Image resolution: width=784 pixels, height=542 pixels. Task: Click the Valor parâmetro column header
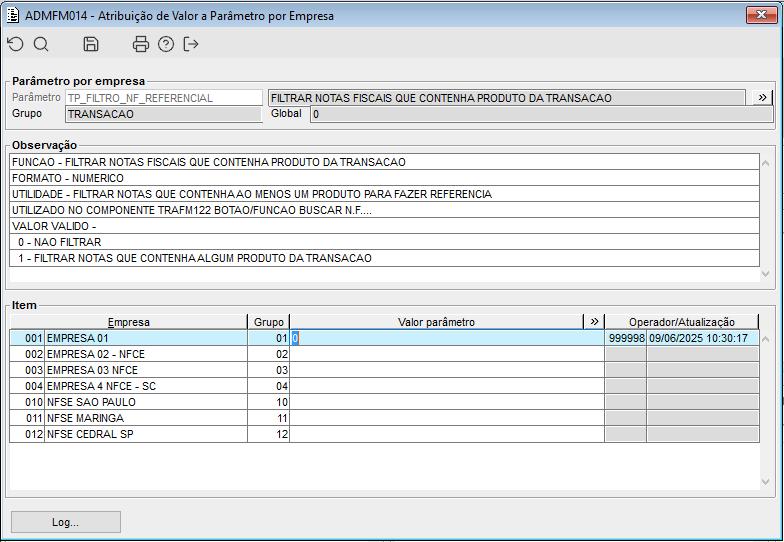pos(436,322)
